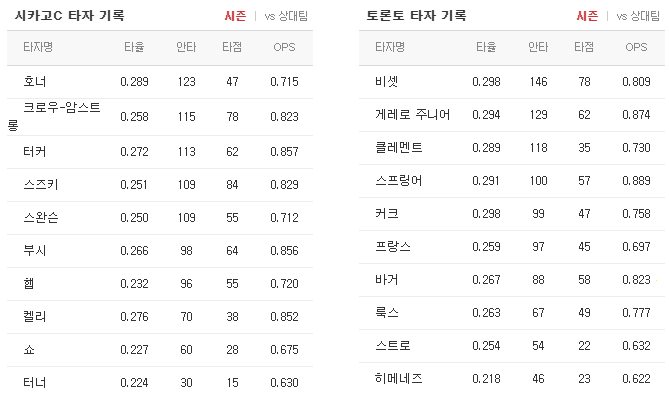This screenshot has width=669, height=402.
Task: Switch to vs 상대팀 in 토론토 table
Action: pyautogui.click(x=638, y=16)
